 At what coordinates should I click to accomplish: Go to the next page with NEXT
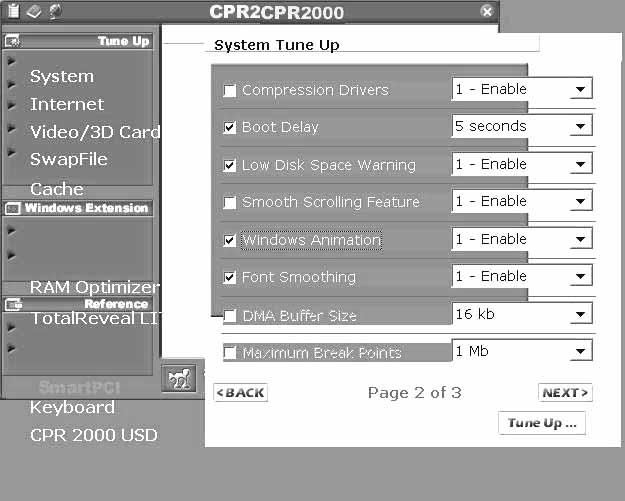(565, 393)
